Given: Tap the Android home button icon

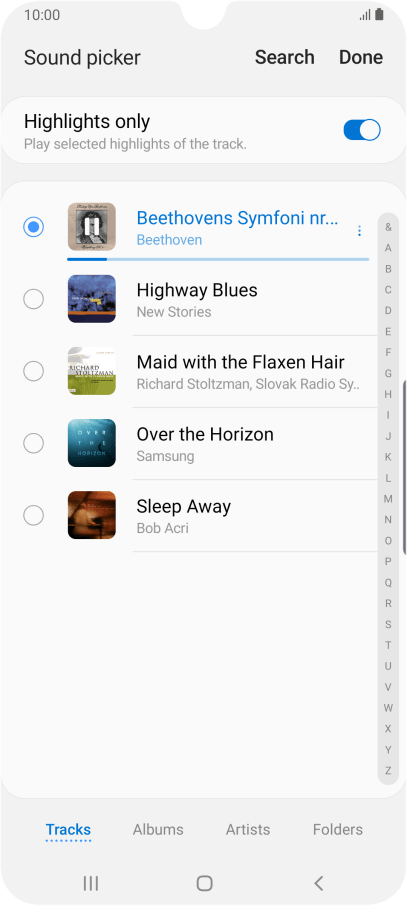Looking at the screenshot, I should (x=204, y=882).
